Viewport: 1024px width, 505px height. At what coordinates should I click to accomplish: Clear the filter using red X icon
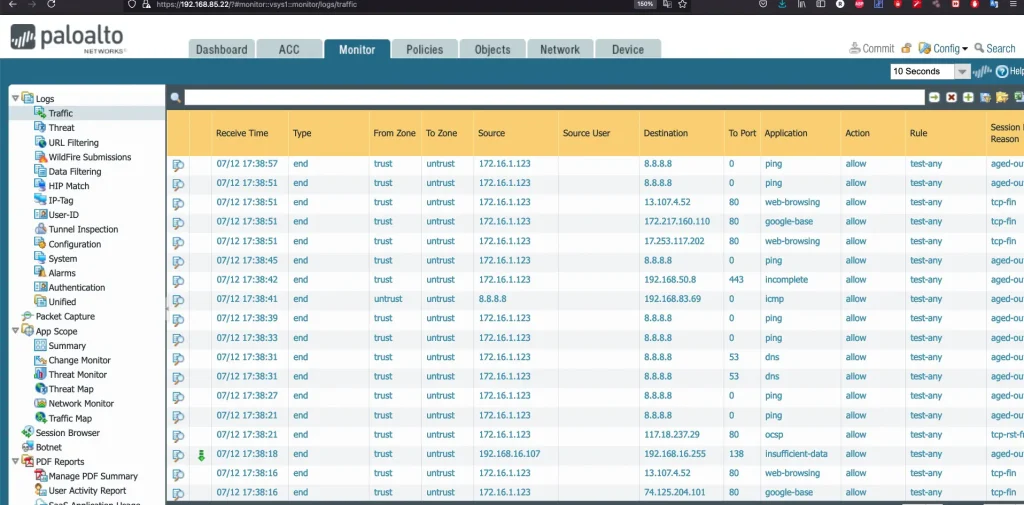point(951,97)
